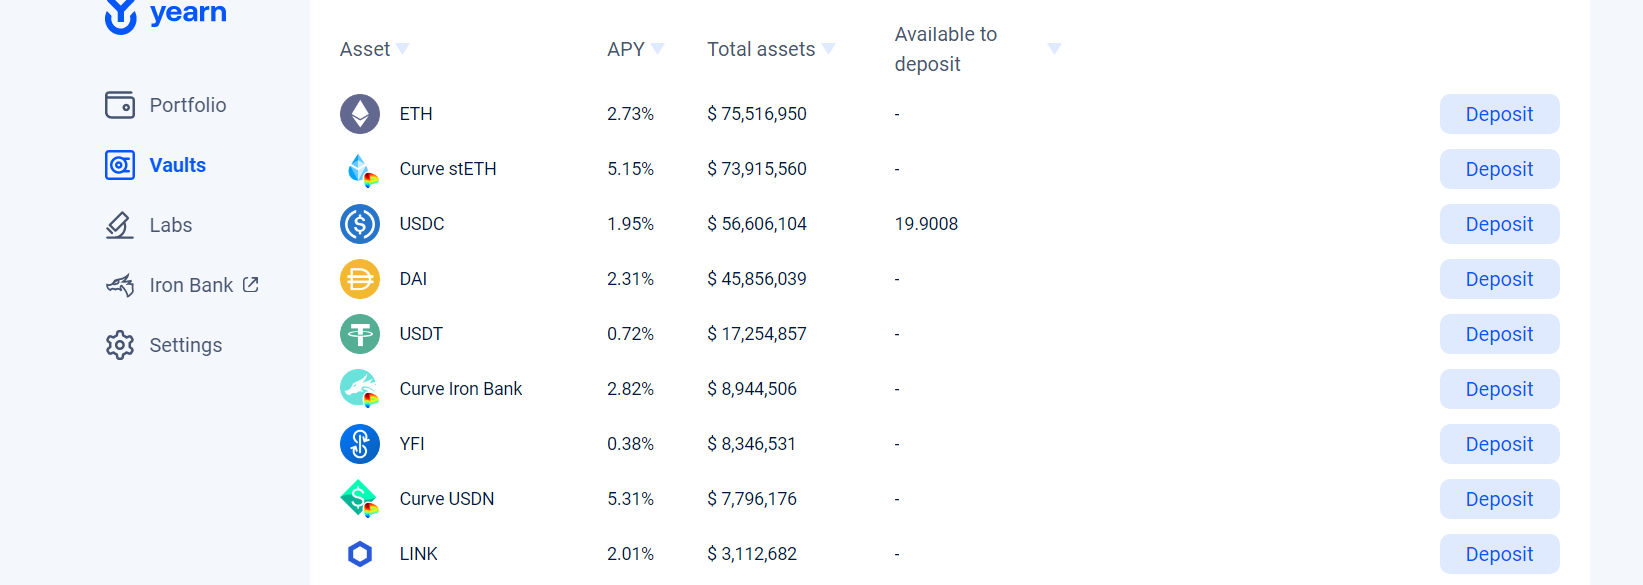Deposit into the Curve Iron Bank vault
The image size is (1643, 585).
coord(1500,389)
